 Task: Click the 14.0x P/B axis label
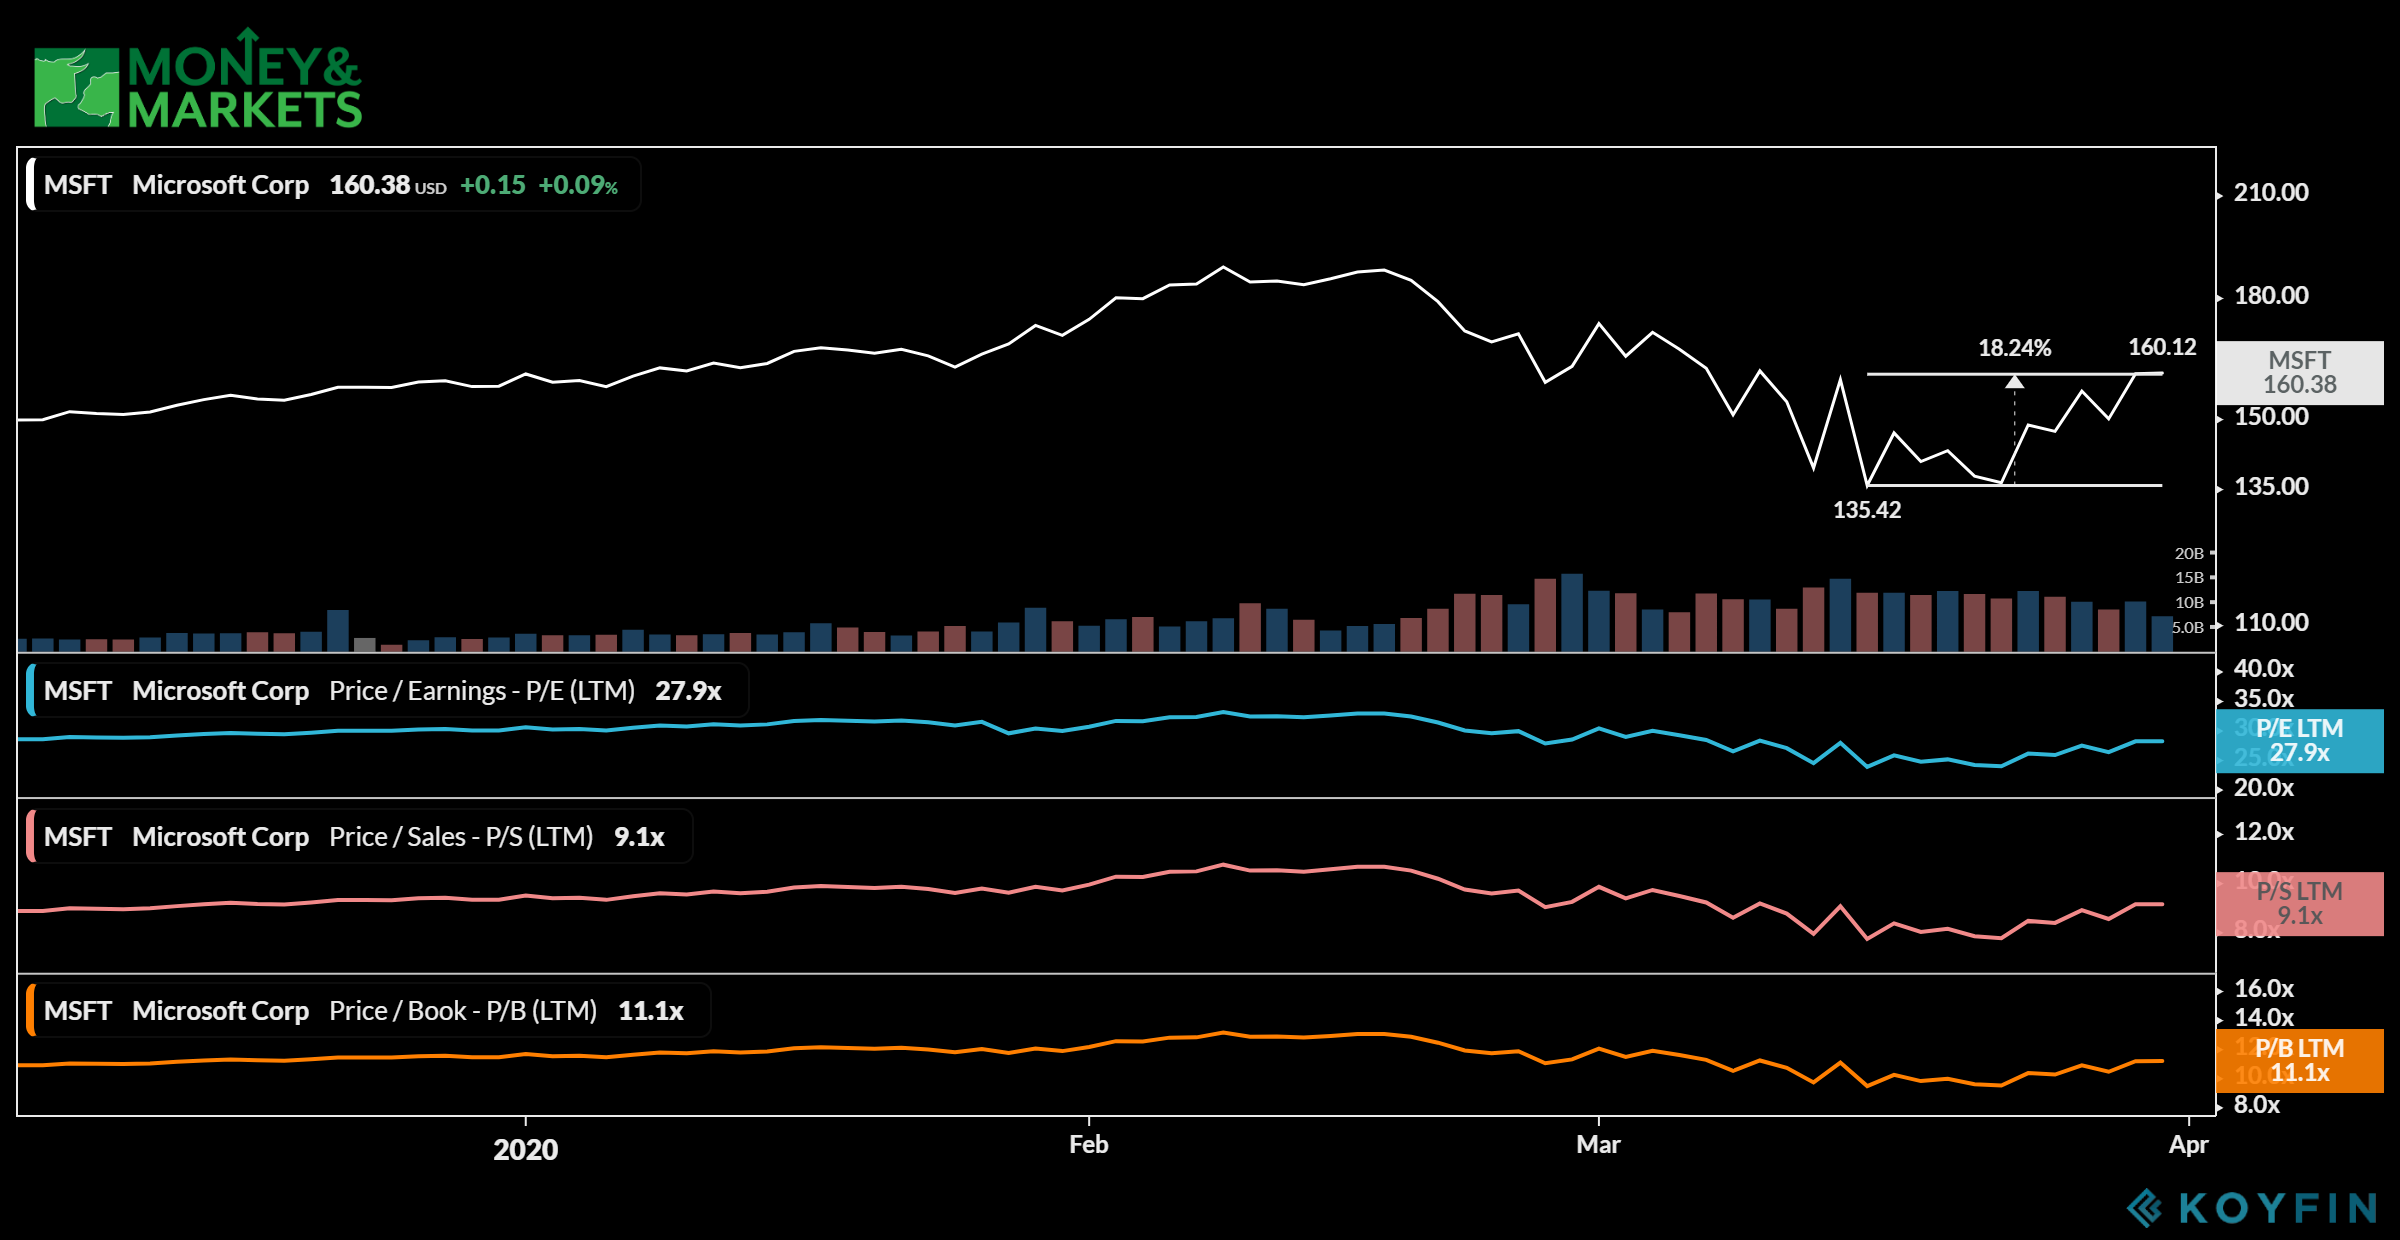pyautogui.click(x=2264, y=1018)
